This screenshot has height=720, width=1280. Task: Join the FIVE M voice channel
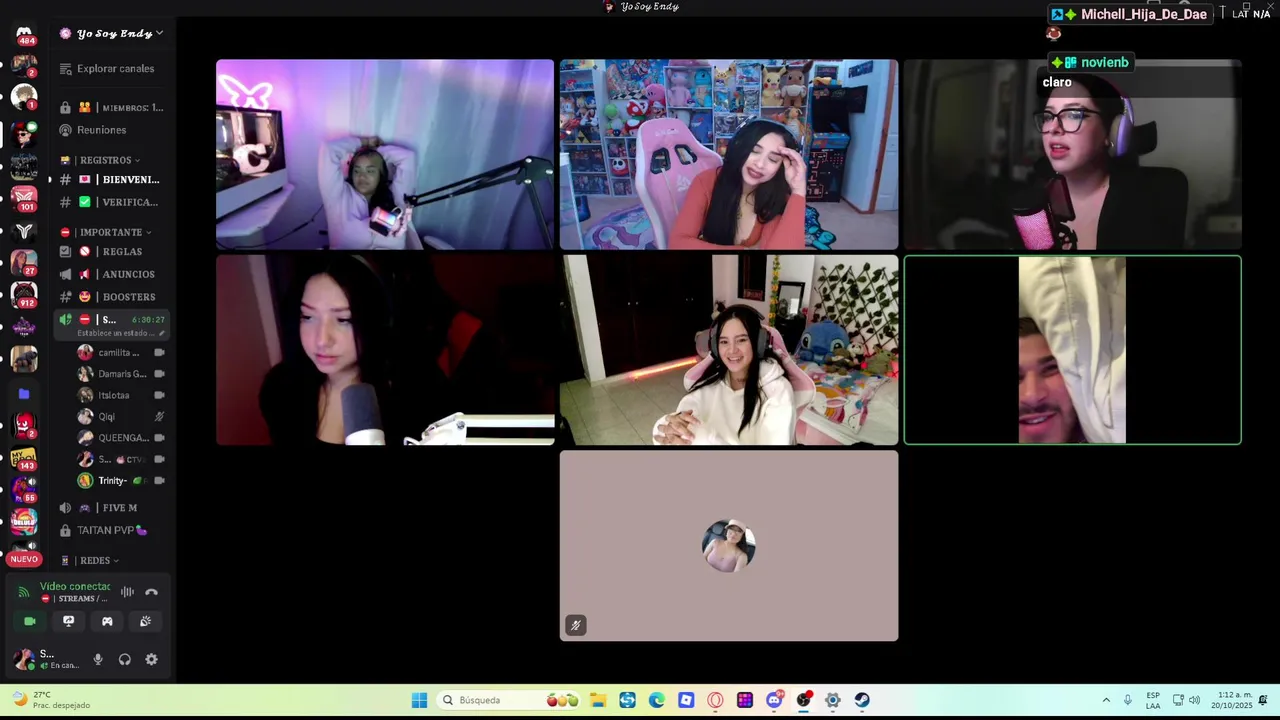111,508
